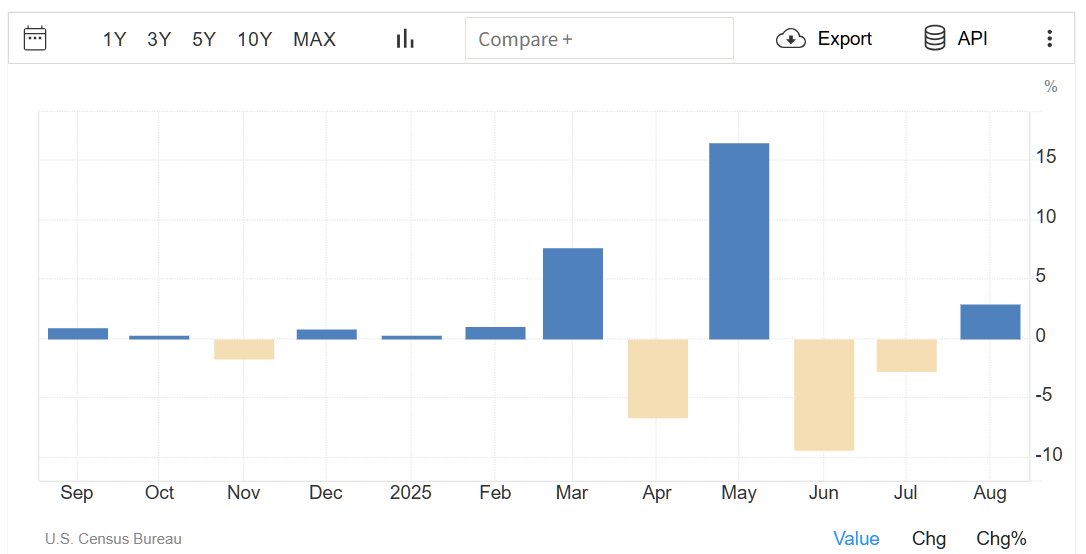Viewport: 1086px width, 554px height.
Task: Switch to the 5Y time range
Action: (x=204, y=40)
